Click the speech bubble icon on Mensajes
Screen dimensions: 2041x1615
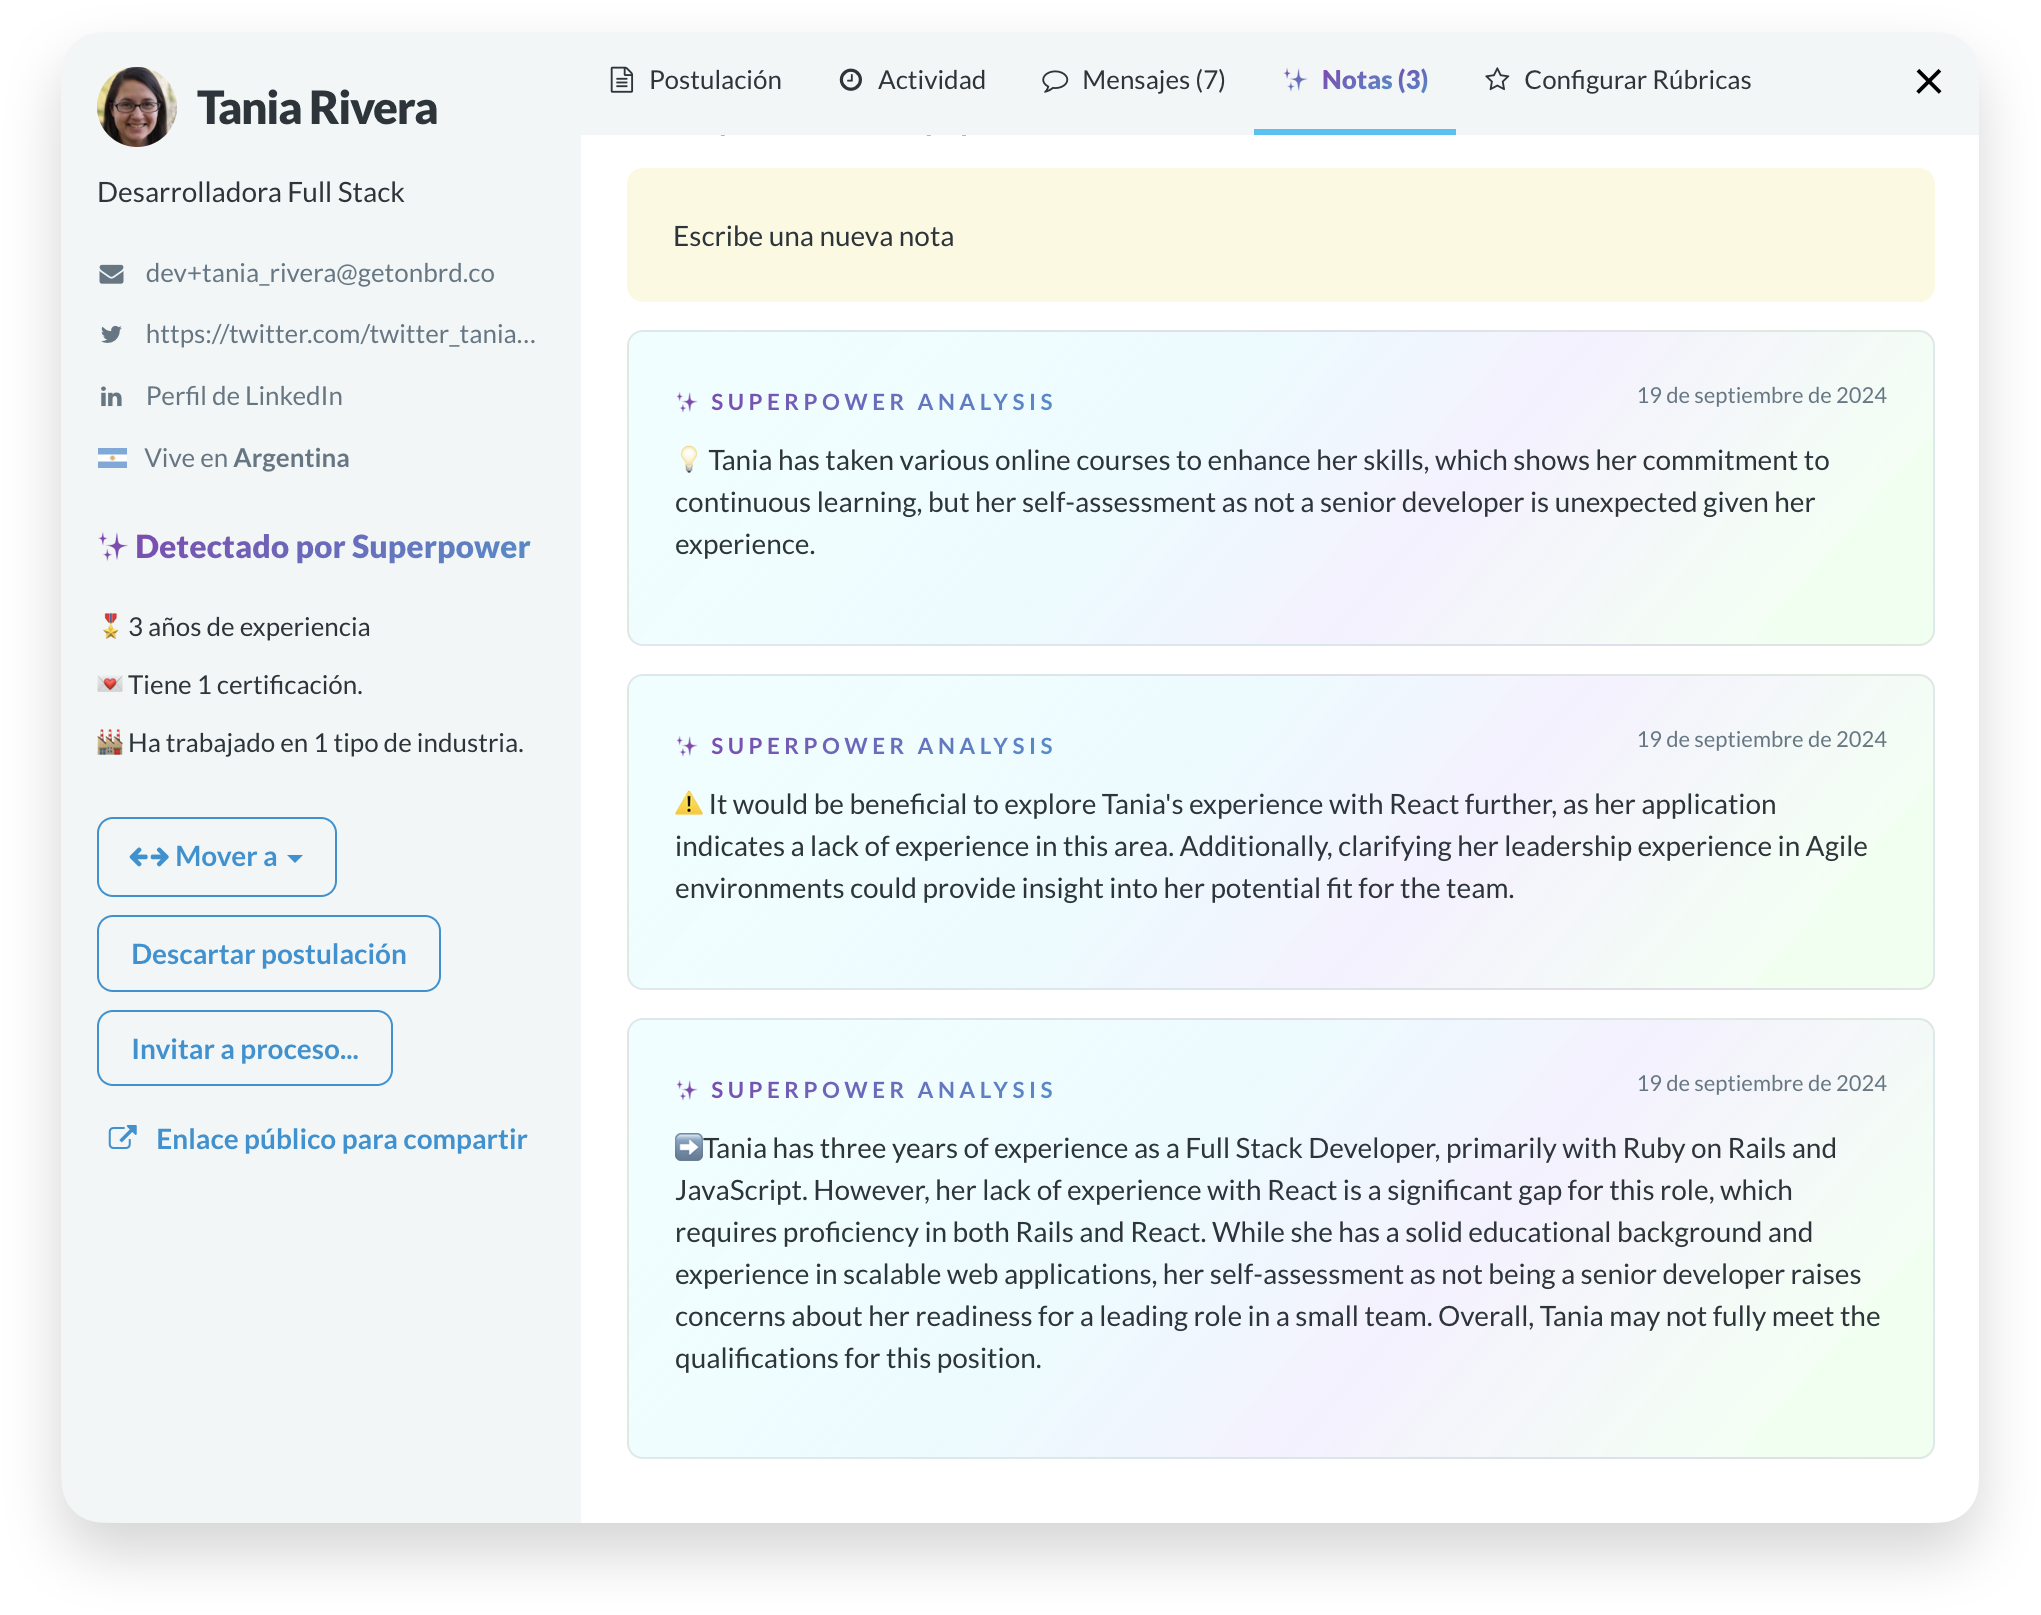[1055, 81]
